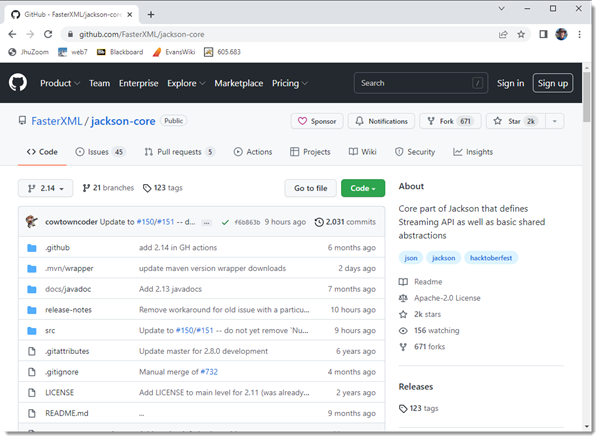Expand the commit message ellipsis
Image resolution: width=600 pixels, height=440 pixels.
[206, 223]
